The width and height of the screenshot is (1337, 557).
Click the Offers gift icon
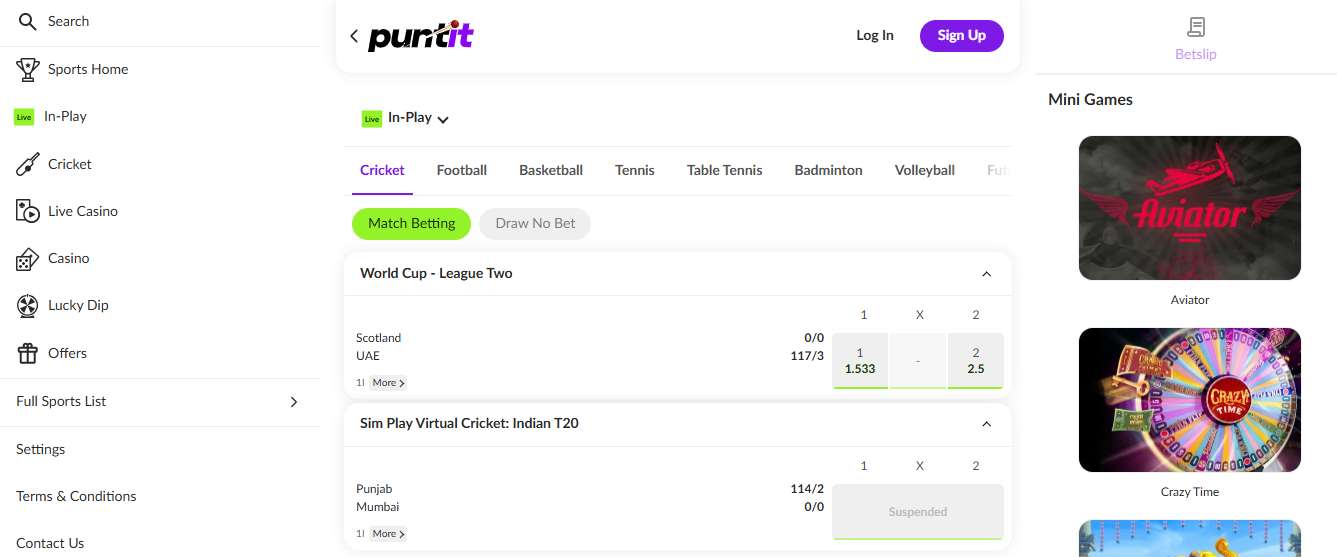27,353
